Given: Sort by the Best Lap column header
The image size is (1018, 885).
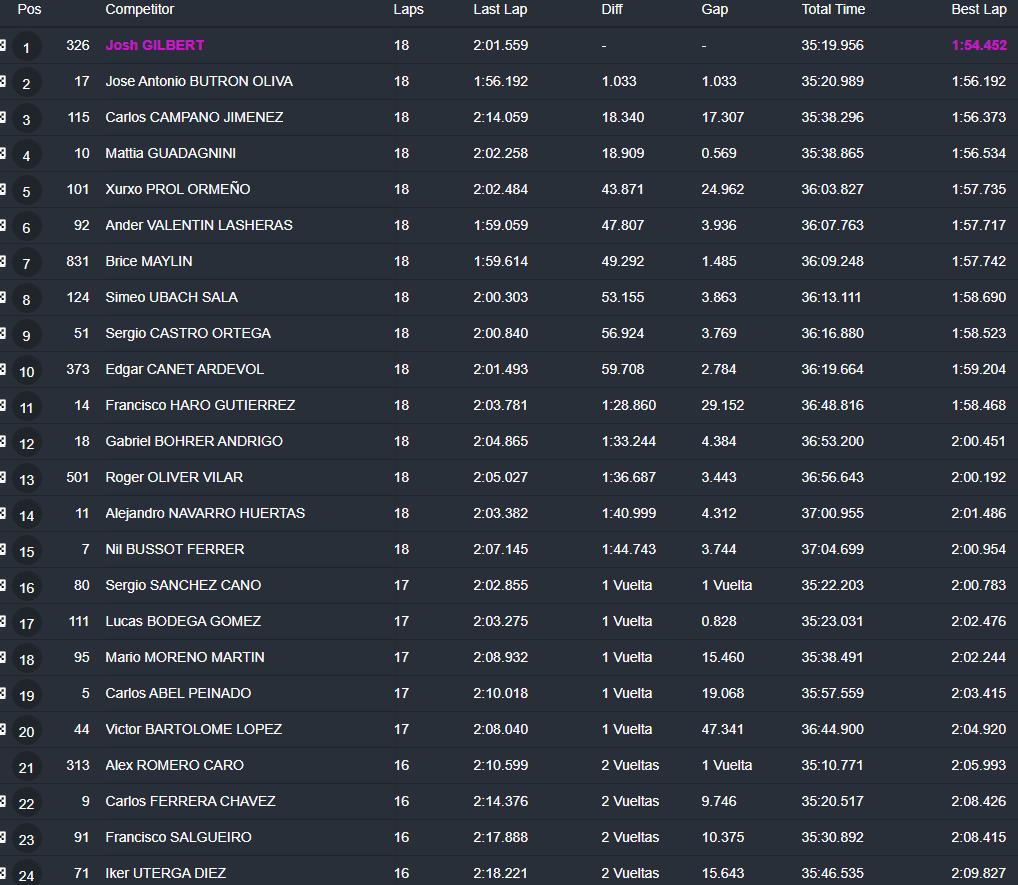Looking at the screenshot, I should tap(978, 9).
